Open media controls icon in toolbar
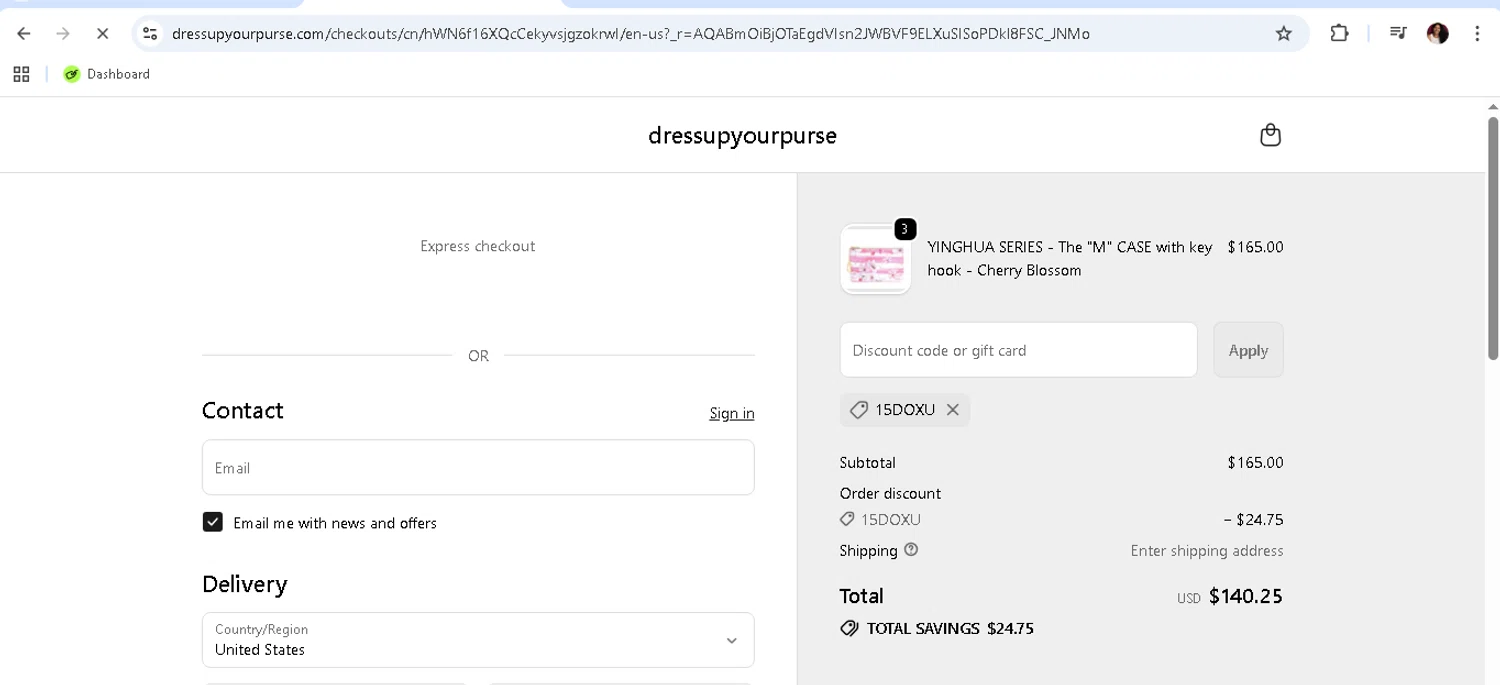Image resolution: width=1500 pixels, height=685 pixels. point(1398,33)
